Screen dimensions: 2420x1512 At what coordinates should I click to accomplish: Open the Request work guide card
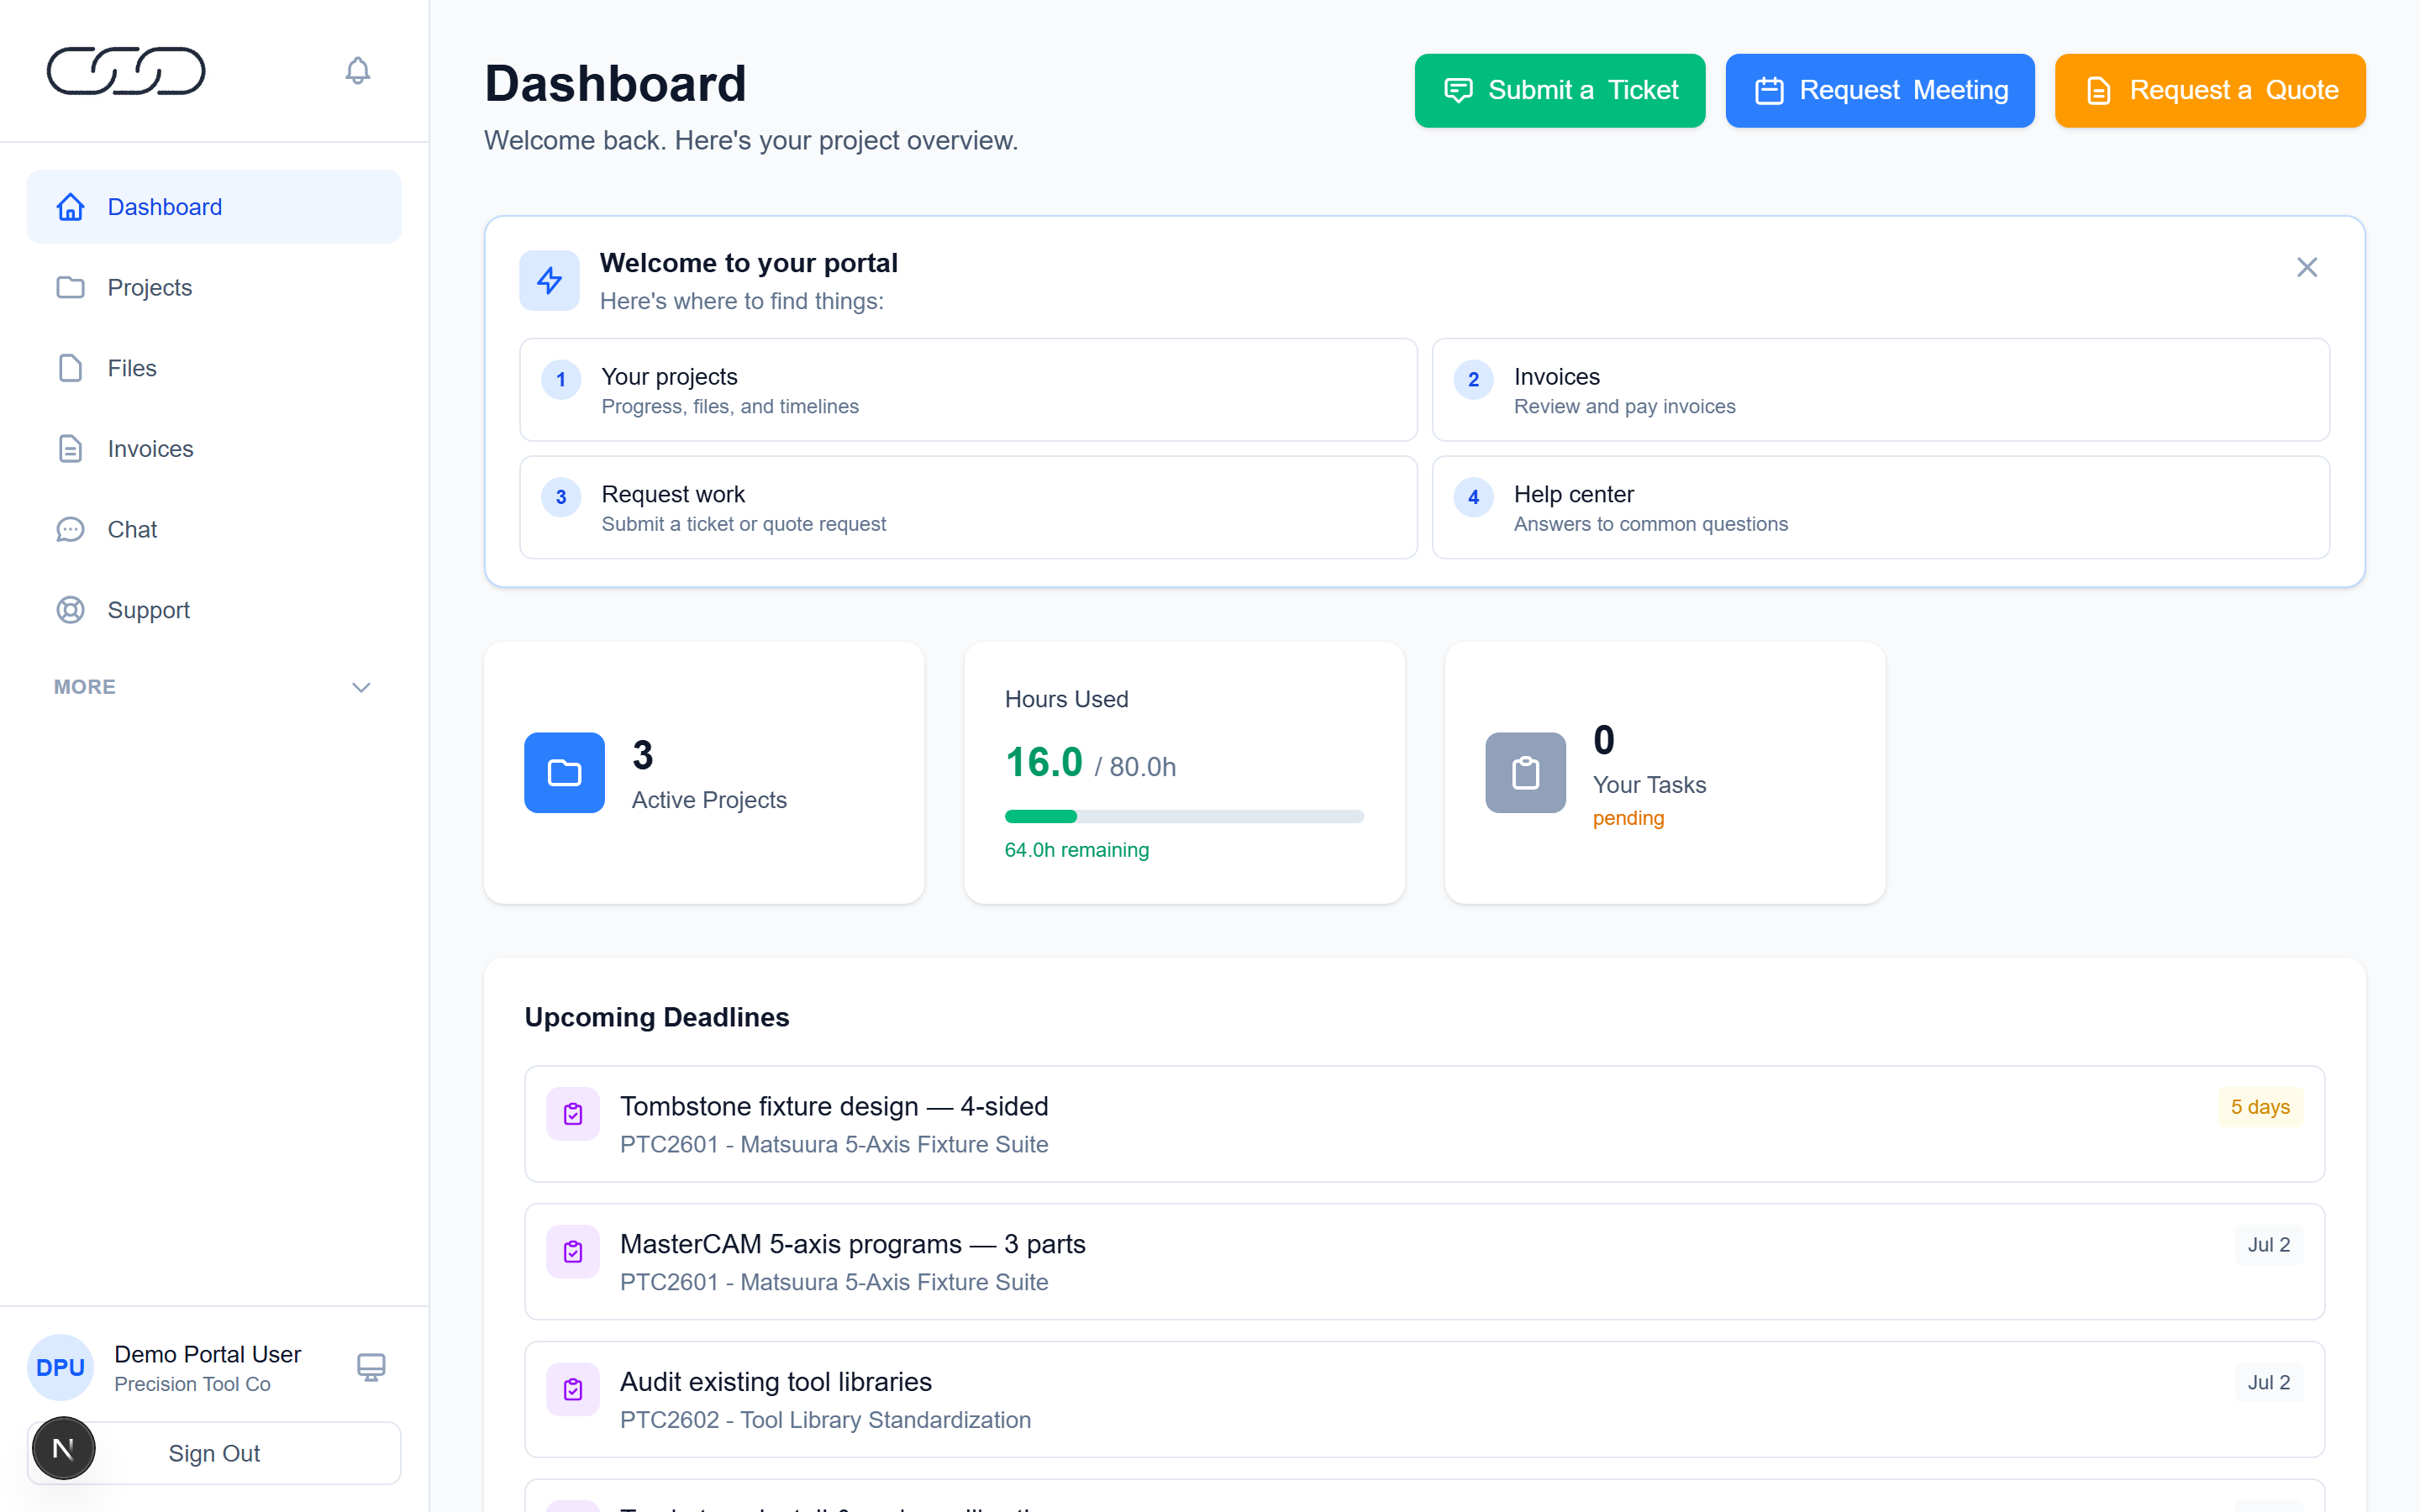click(968, 507)
